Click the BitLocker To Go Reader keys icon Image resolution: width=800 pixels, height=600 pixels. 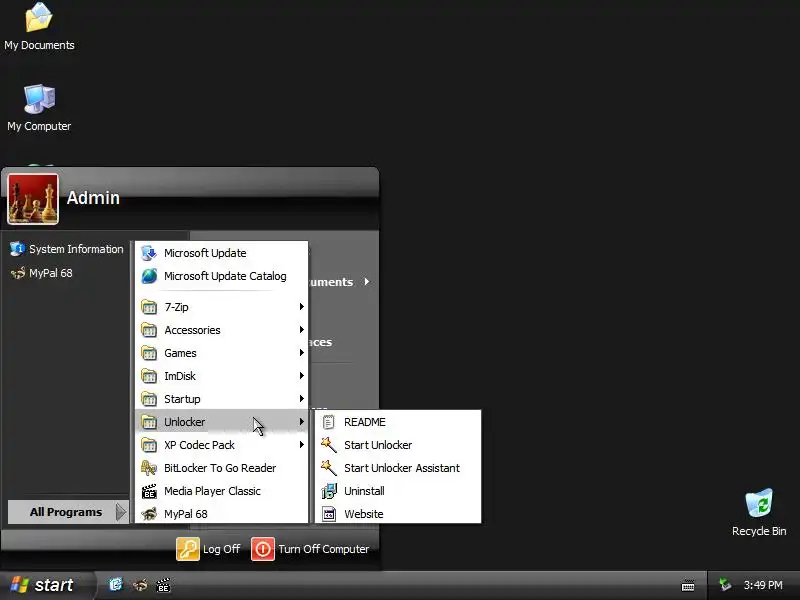149,468
